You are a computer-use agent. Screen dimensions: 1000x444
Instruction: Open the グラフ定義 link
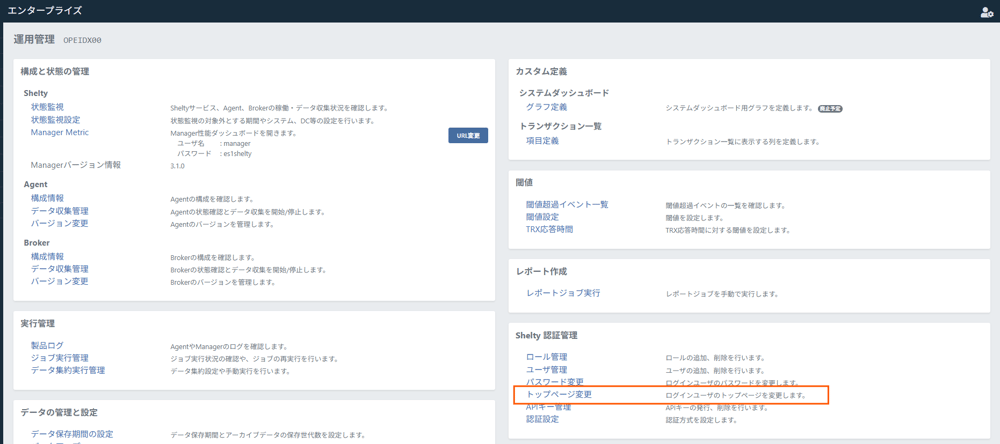(x=546, y=107)
